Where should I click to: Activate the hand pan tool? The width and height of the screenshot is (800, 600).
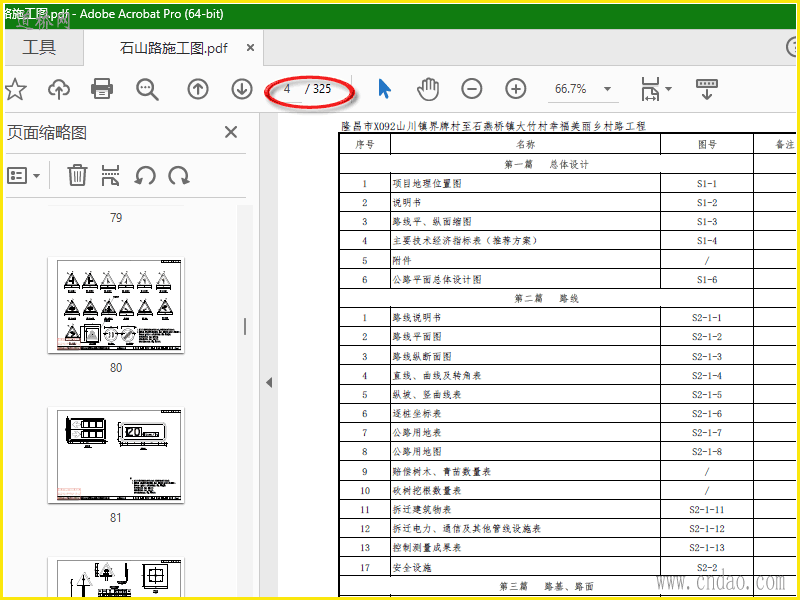point(428,89)
